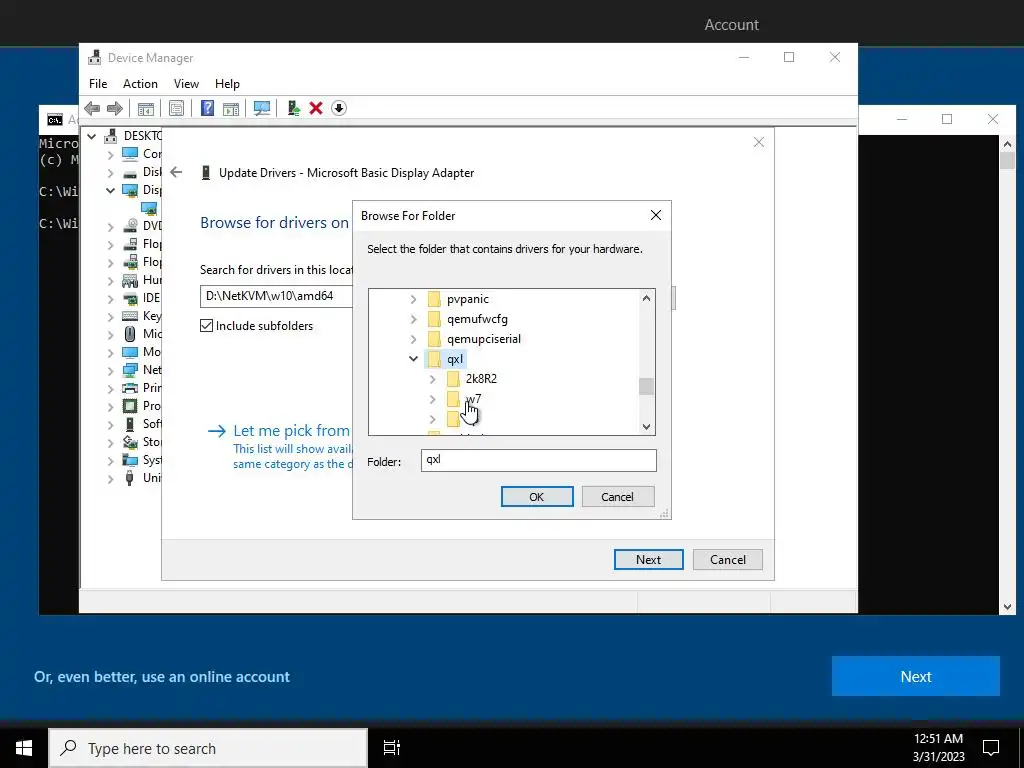This screenshot has height=768, width=1024.
Task: Expand the pvpanic folder
Action: (413, 299)
